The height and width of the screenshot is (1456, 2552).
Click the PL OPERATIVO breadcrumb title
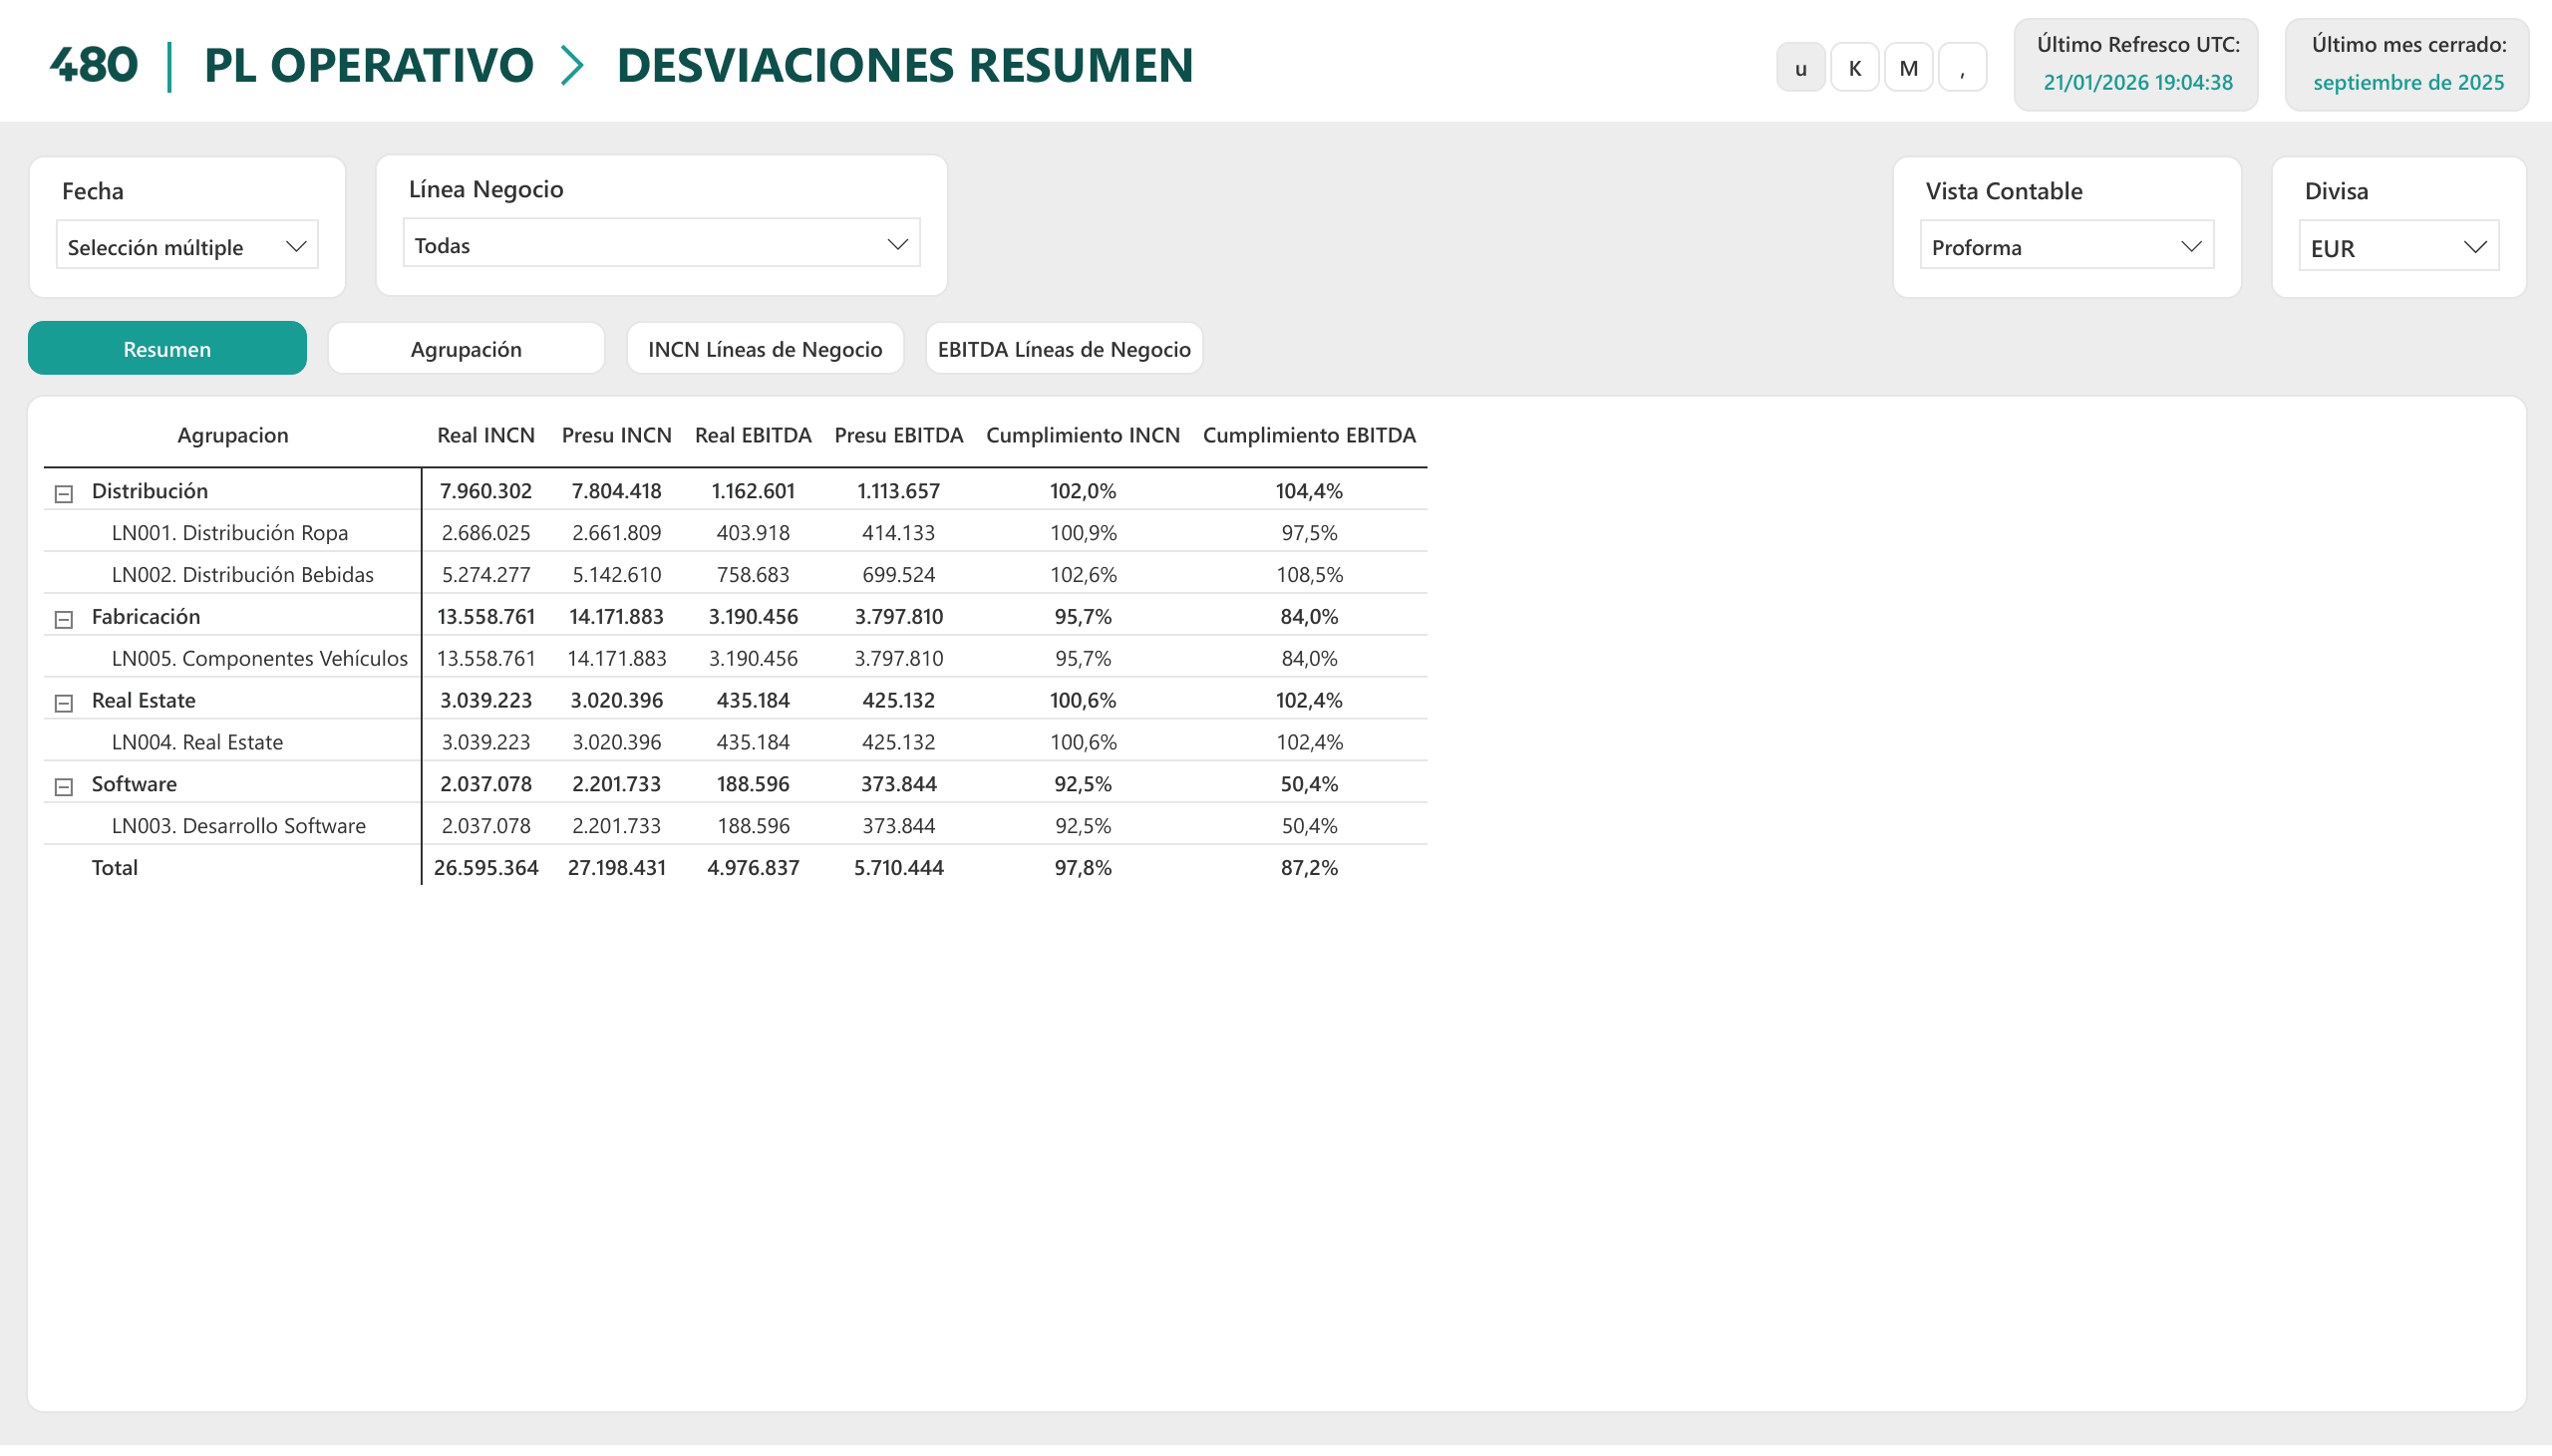369,65
